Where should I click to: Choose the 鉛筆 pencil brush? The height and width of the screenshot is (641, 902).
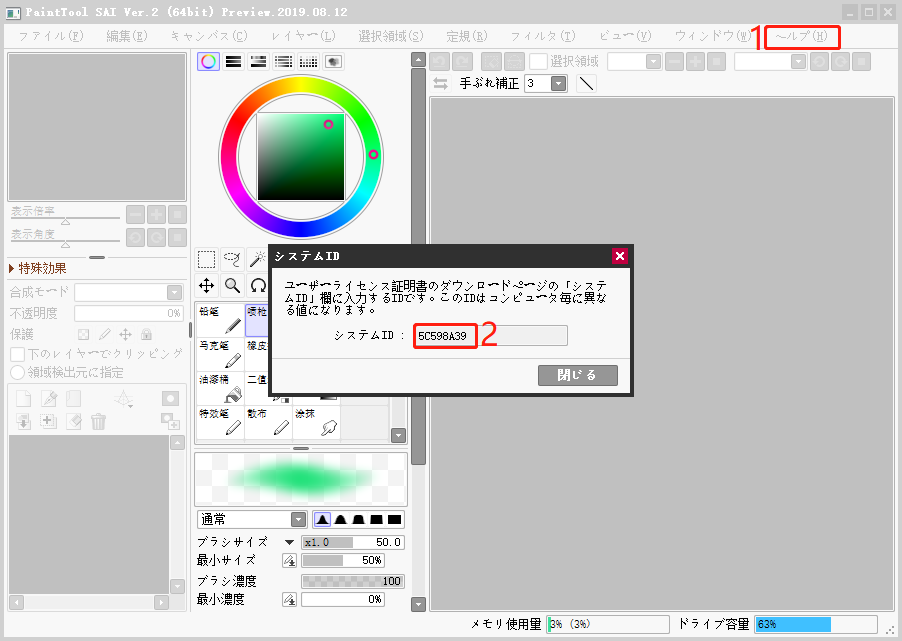point(220,320)
